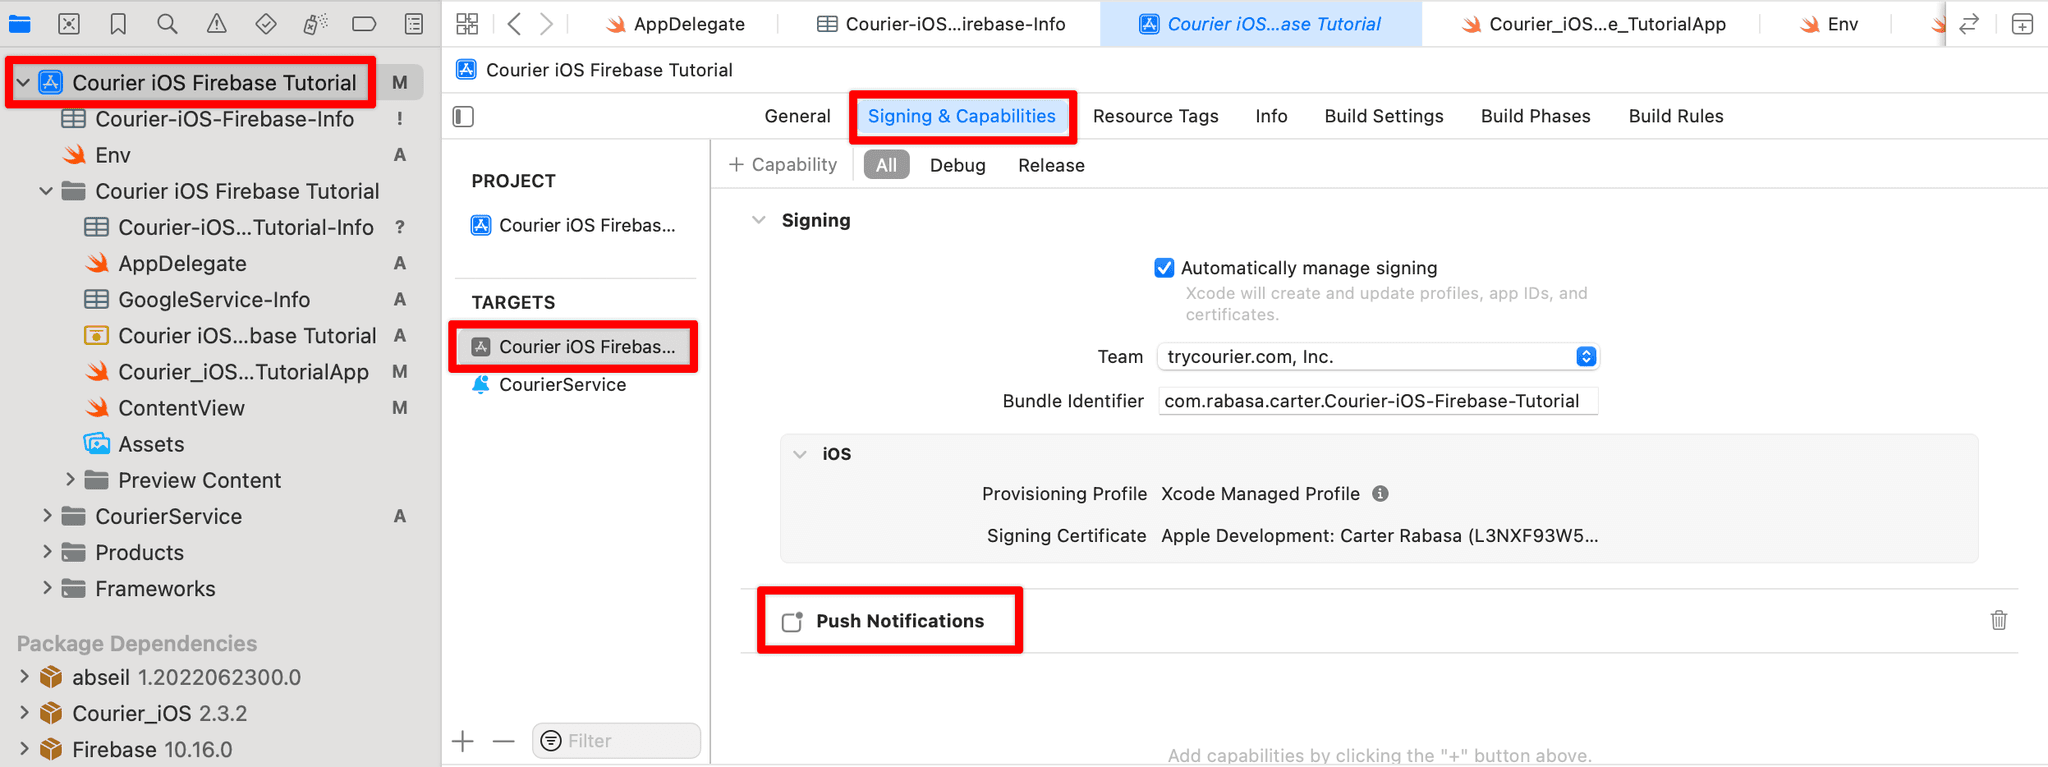
Task: Open the Report navigator icon
Action: (414, 23)
